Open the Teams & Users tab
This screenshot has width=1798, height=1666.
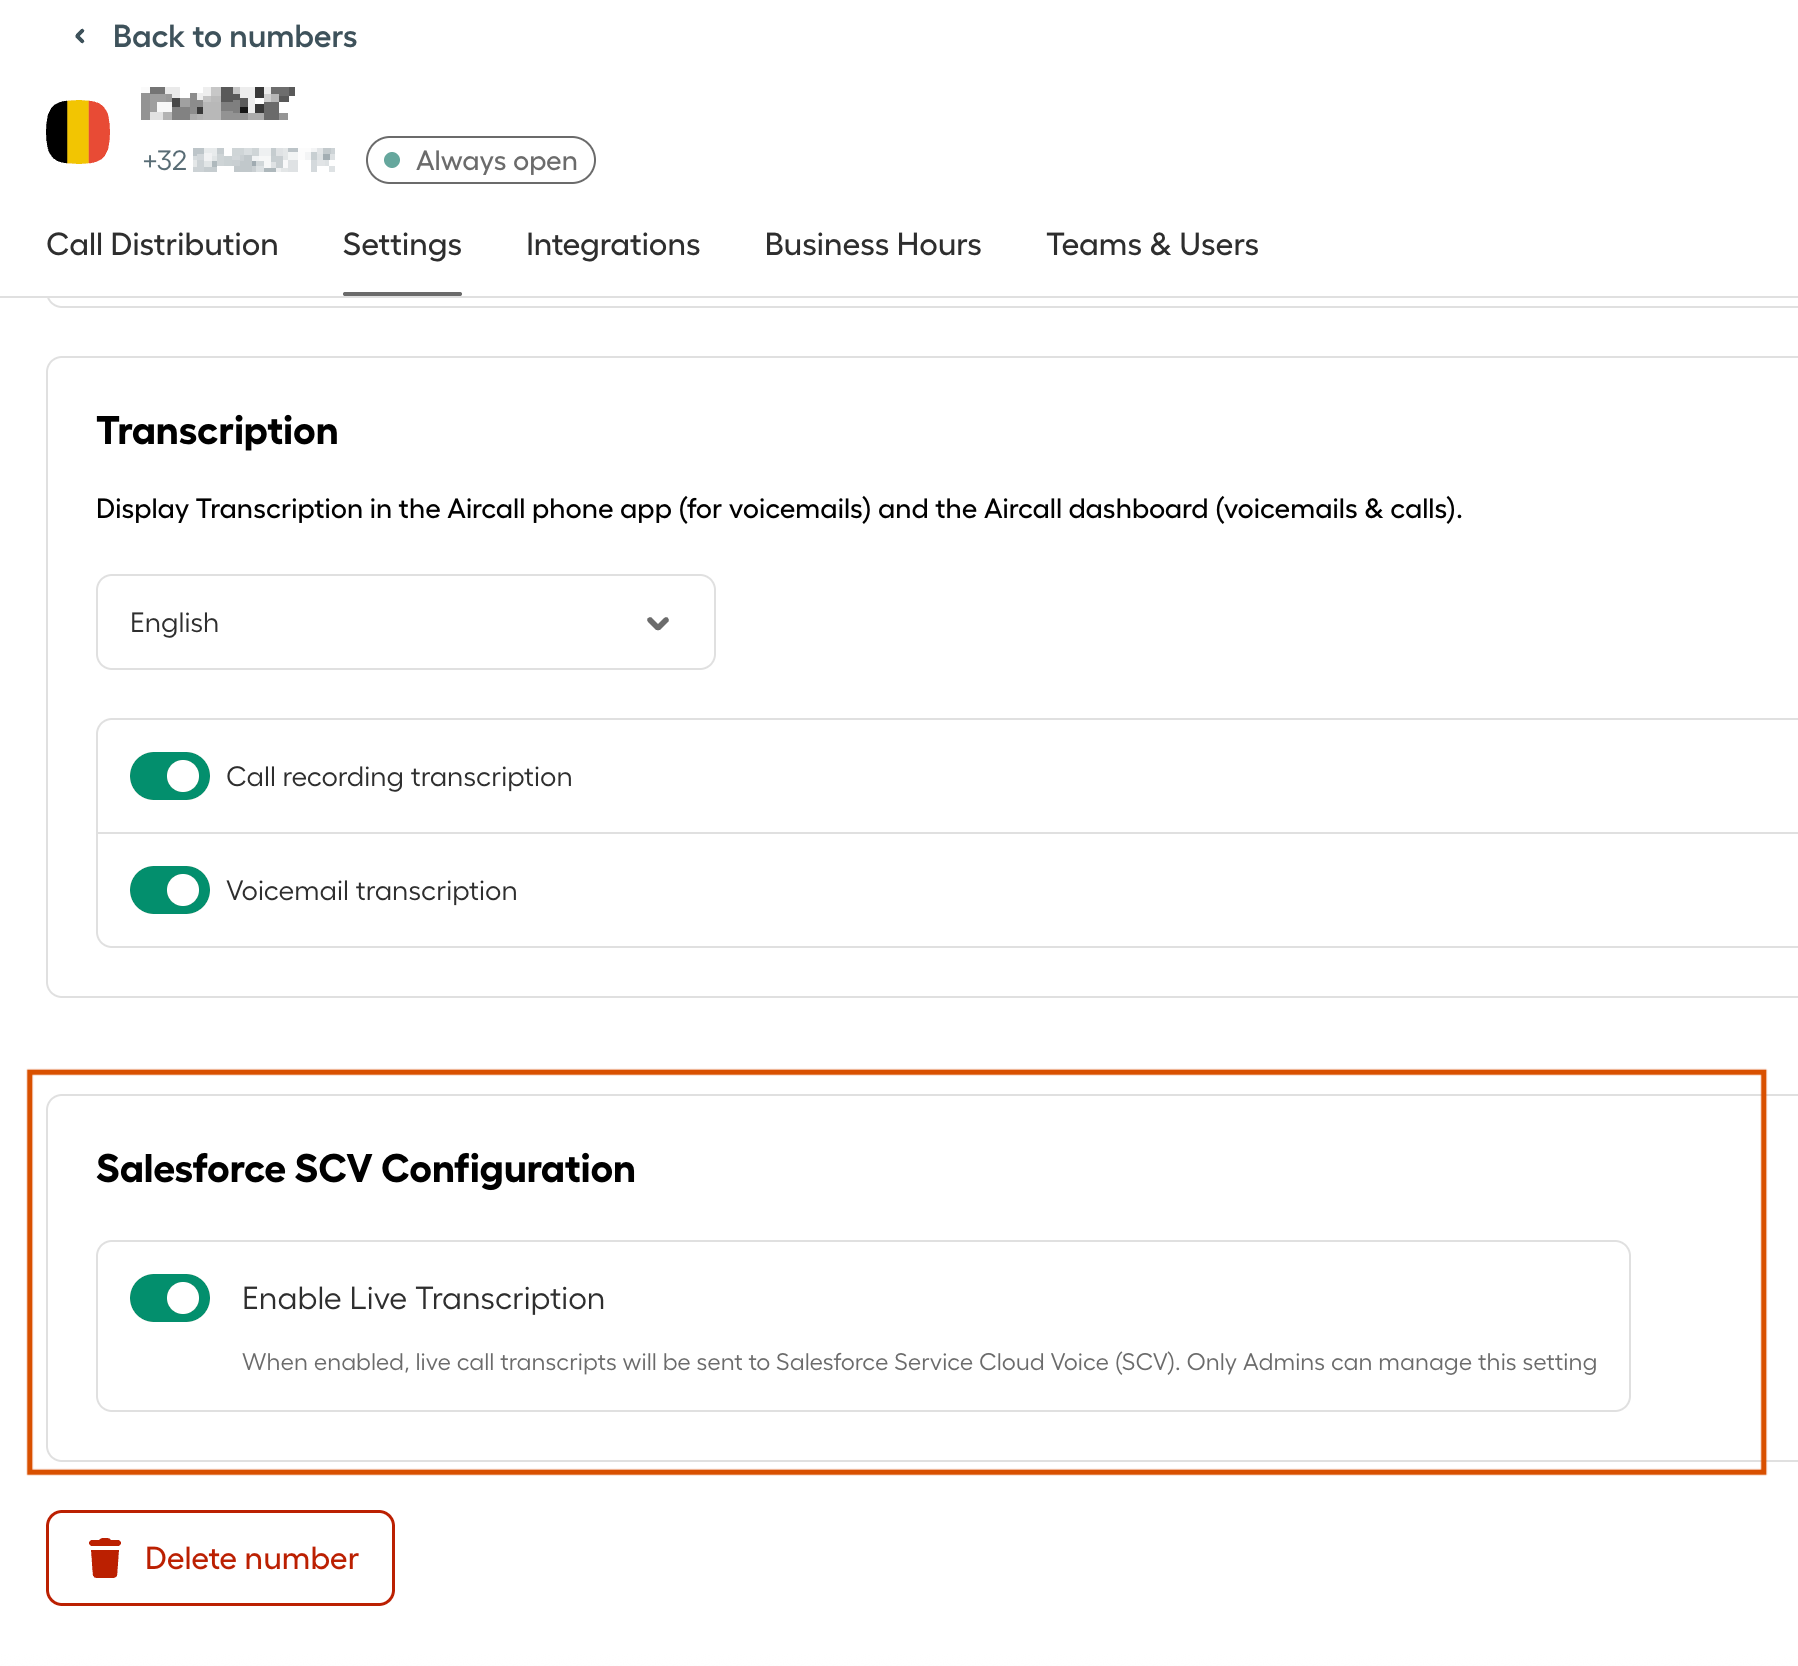click(1152, 245)
